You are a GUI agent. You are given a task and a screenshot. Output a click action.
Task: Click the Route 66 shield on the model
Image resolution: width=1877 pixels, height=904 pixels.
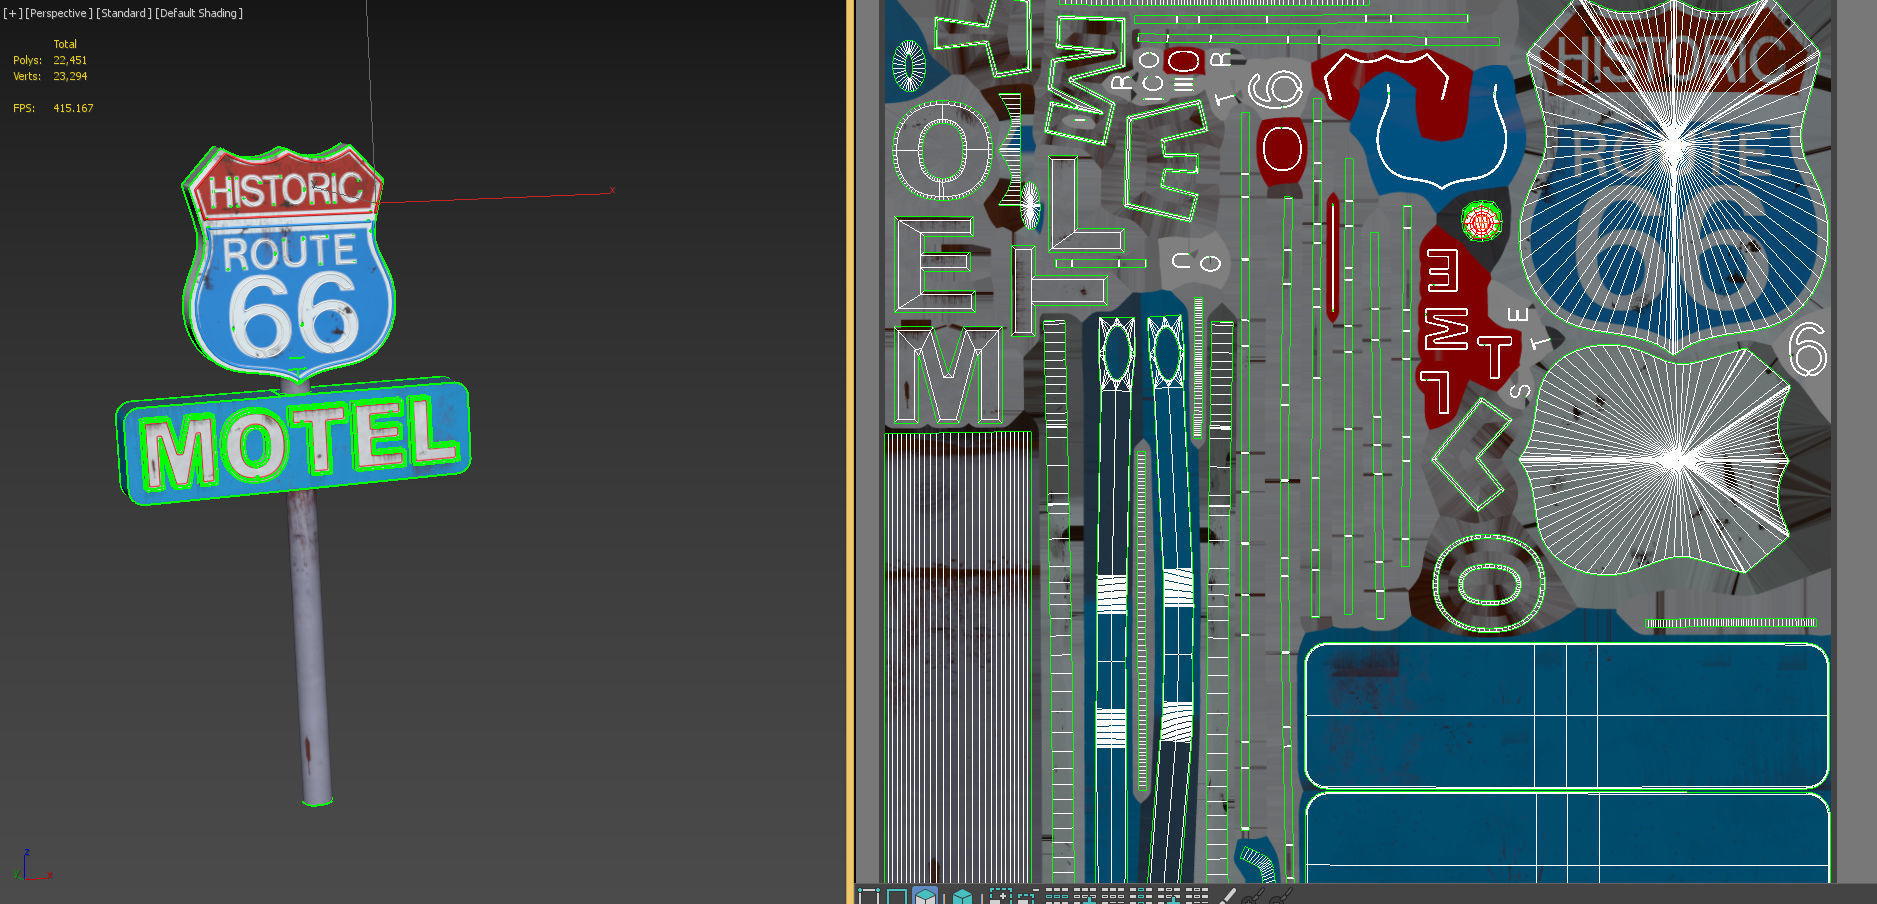[288, 262]
